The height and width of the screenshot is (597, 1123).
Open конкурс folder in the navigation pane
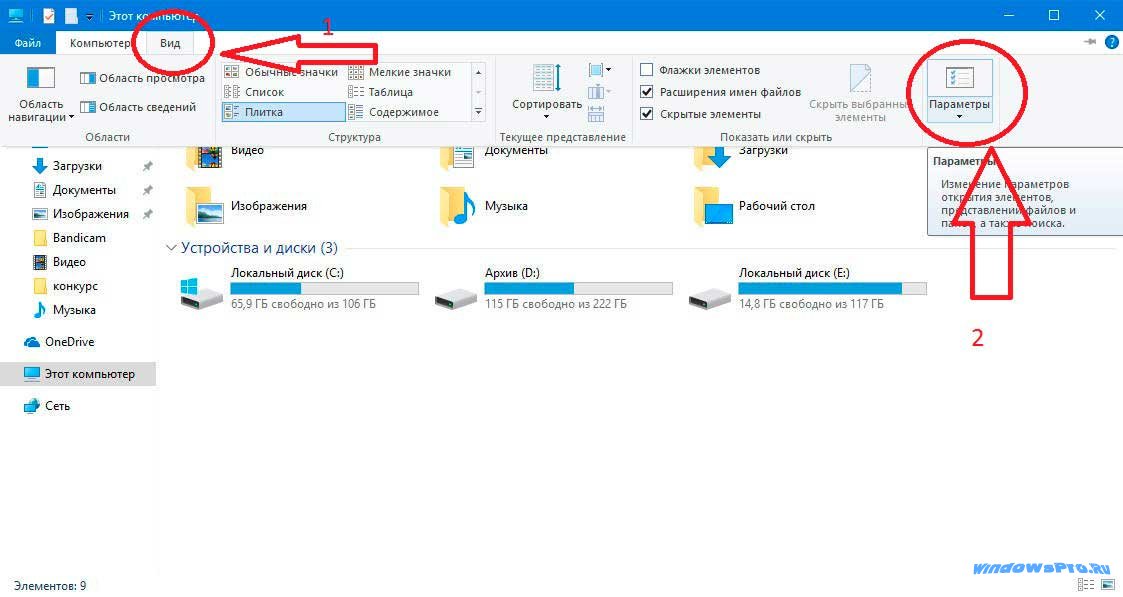coord(75,286)
